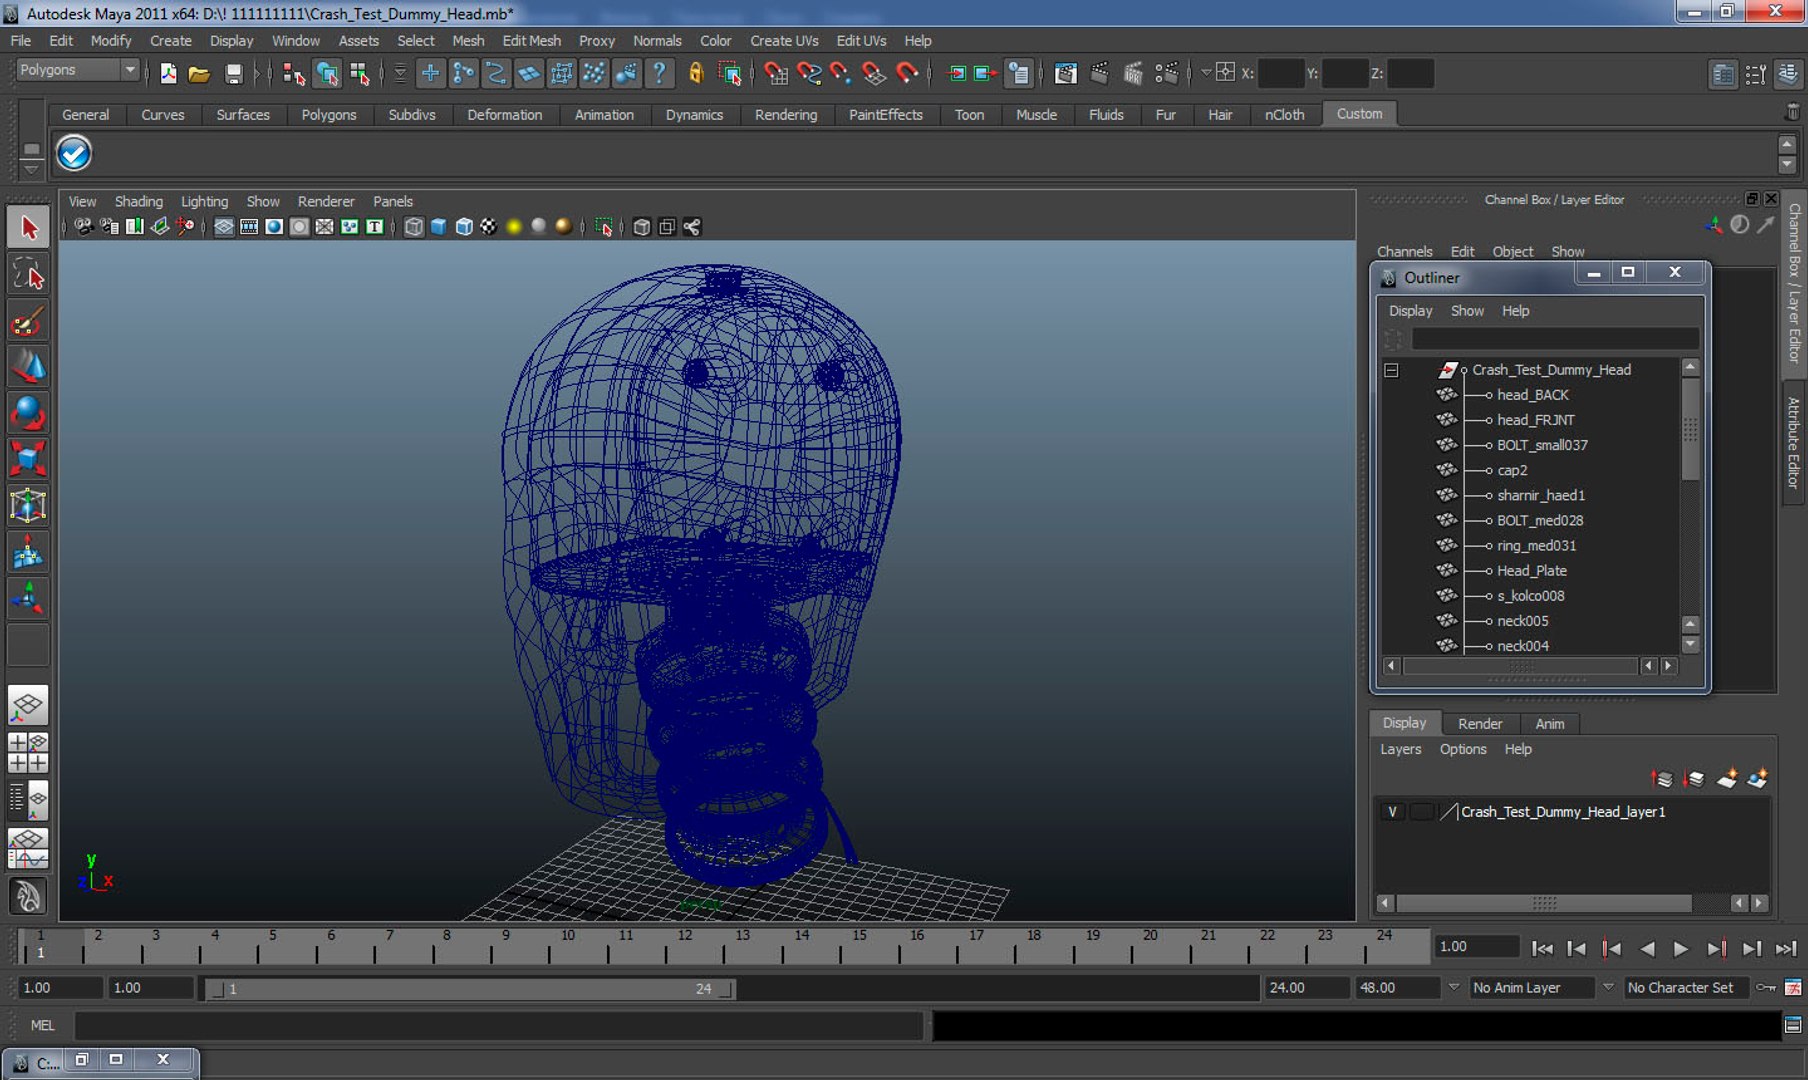Screen dimensions: 1808x1080
Task: Click the Outliner vertical scrollbar
Action: [x=1690, y=430]
